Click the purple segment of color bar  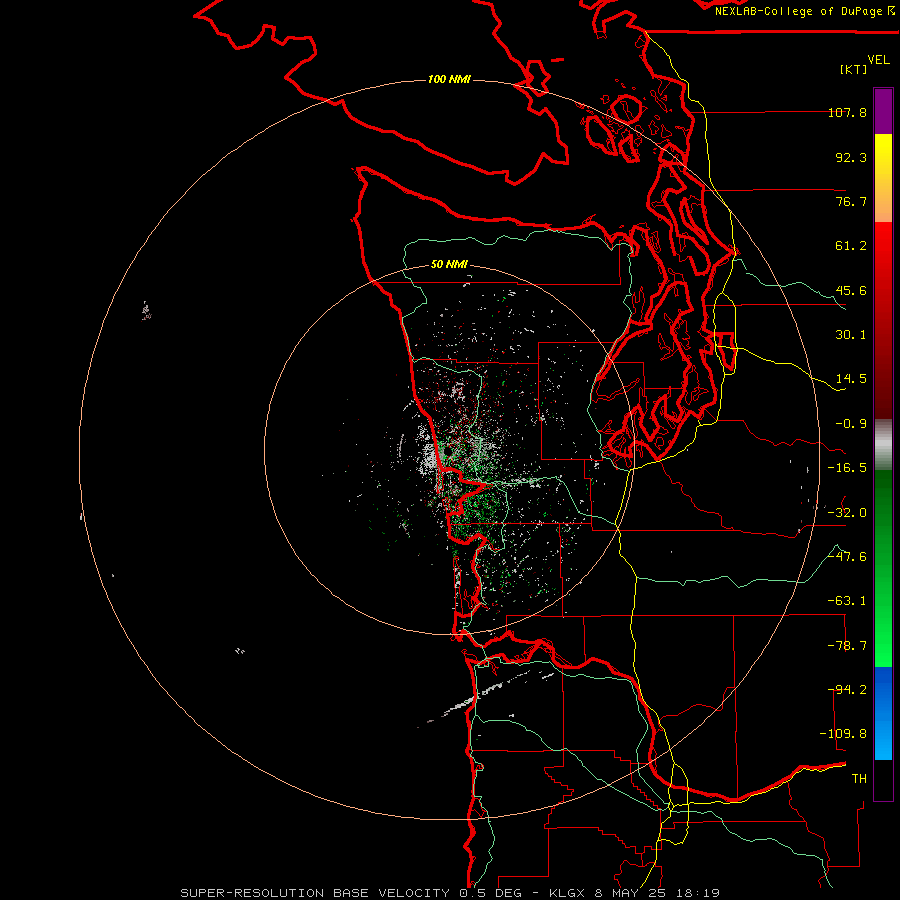(883, 111)
